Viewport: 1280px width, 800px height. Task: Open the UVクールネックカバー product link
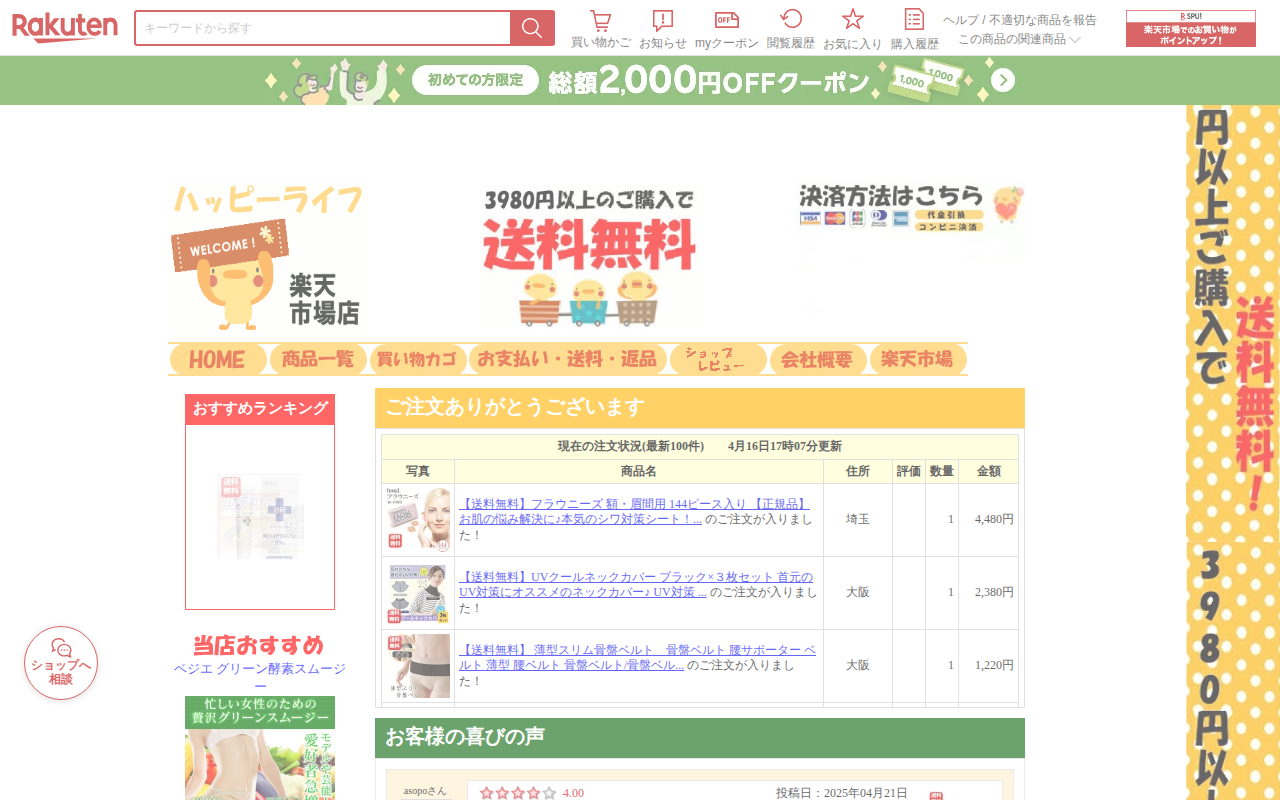point(636,584)
